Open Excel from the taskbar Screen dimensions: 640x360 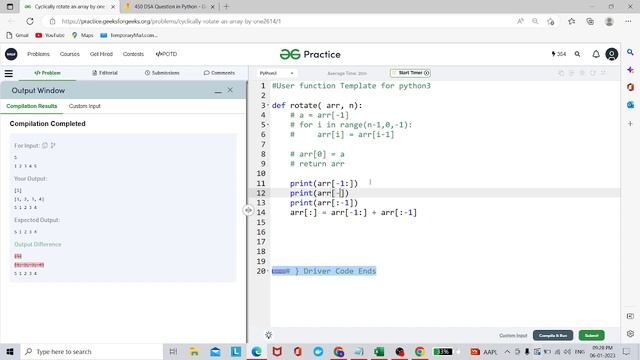click(379, 351)
